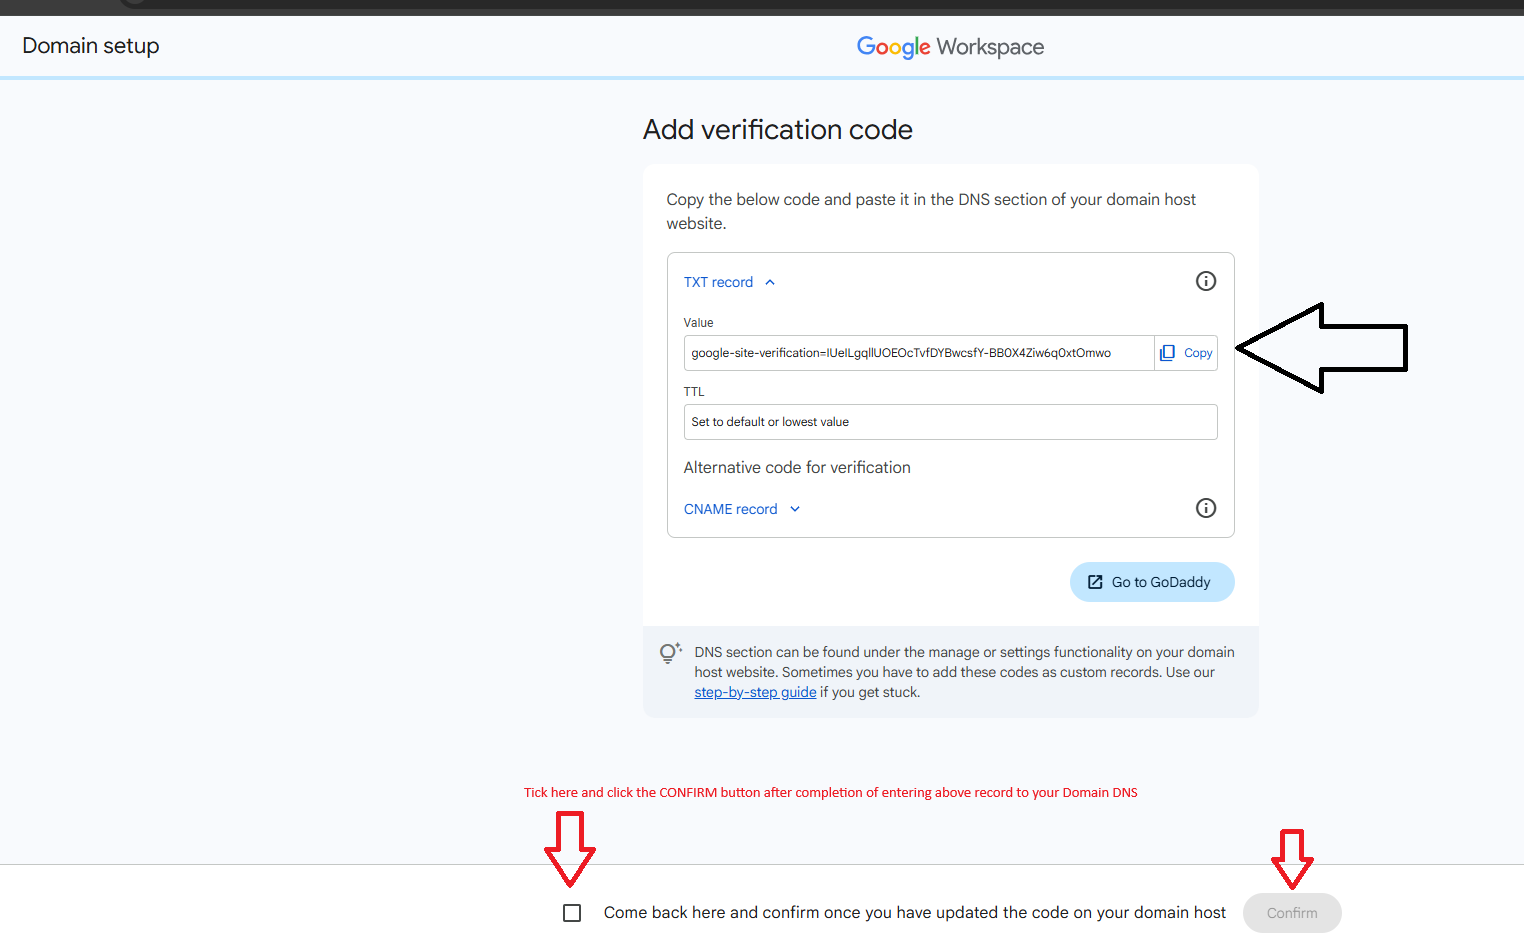The height and width of the screenshot is (952, 1524).
Task: Click the Google Workspace logo
Action: pos(950,47)
